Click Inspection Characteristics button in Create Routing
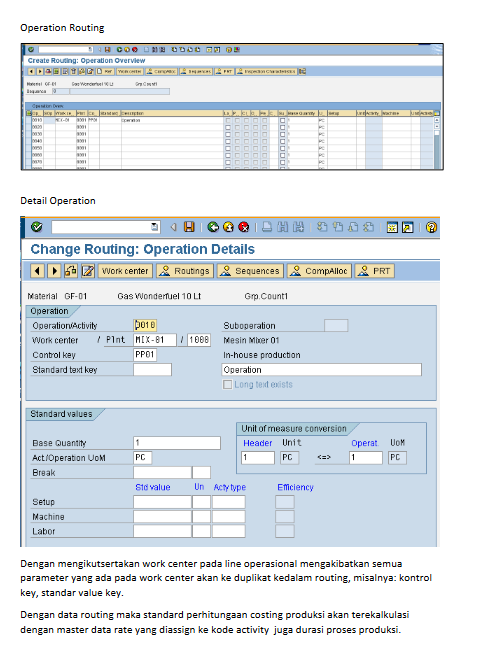 pyautogui.click(x=266, y=72)
